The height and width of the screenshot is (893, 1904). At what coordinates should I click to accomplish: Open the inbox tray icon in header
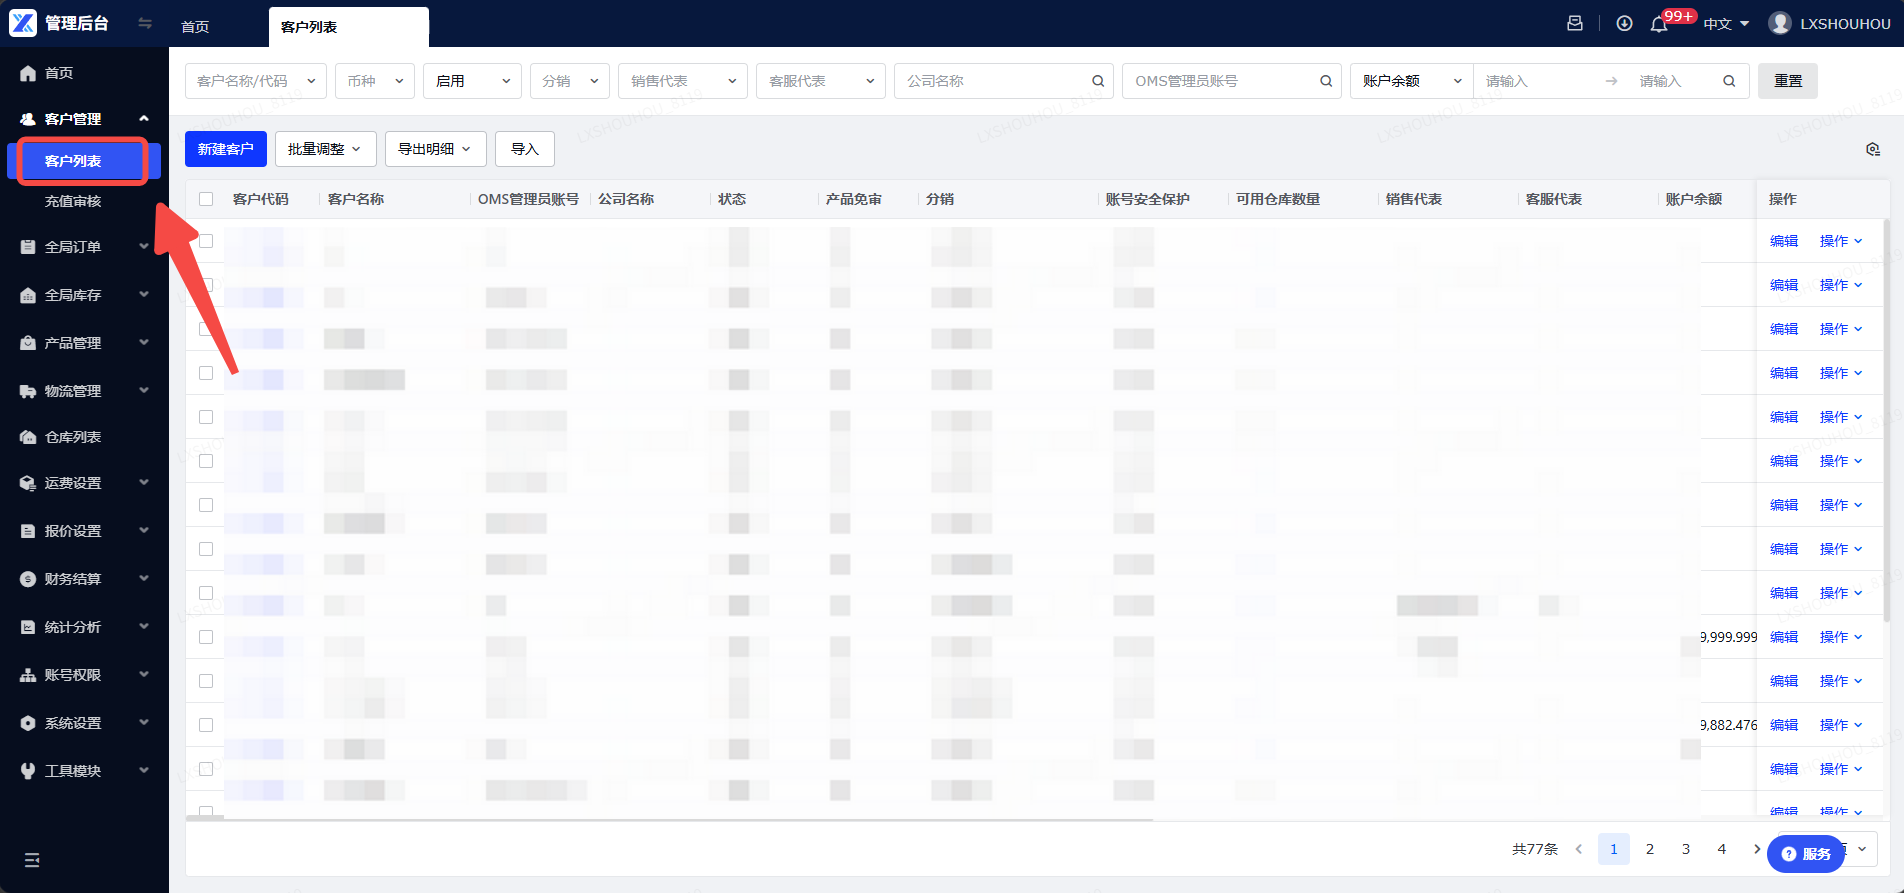point(1575,23)
